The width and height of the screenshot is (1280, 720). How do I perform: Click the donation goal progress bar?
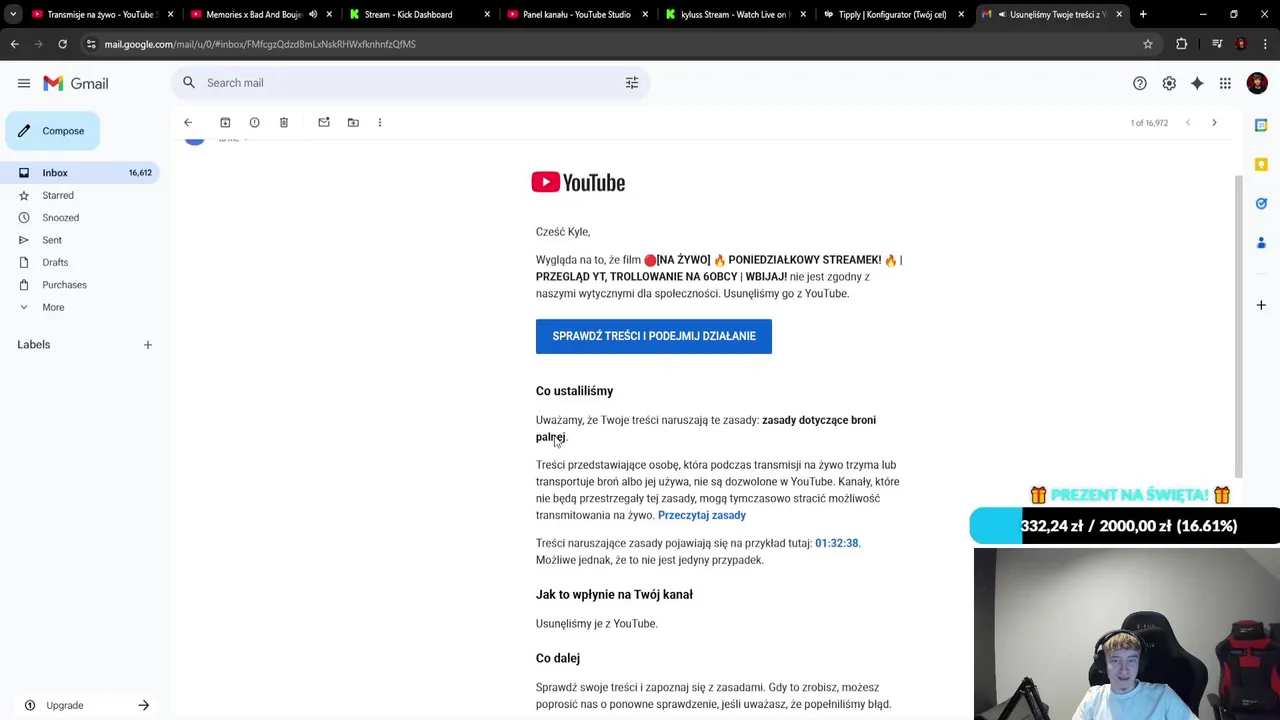click(1125, 526)
